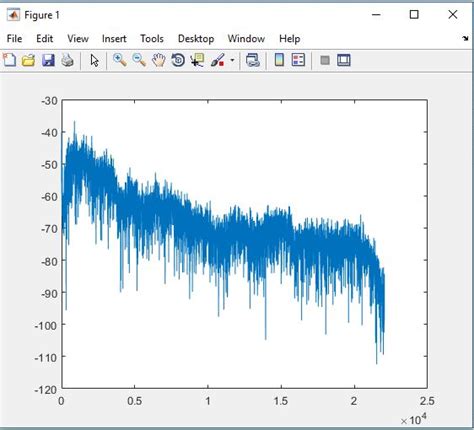Close the Figure 1 window
The height and width of the screenshot is (430, 474).
point(453,15)
